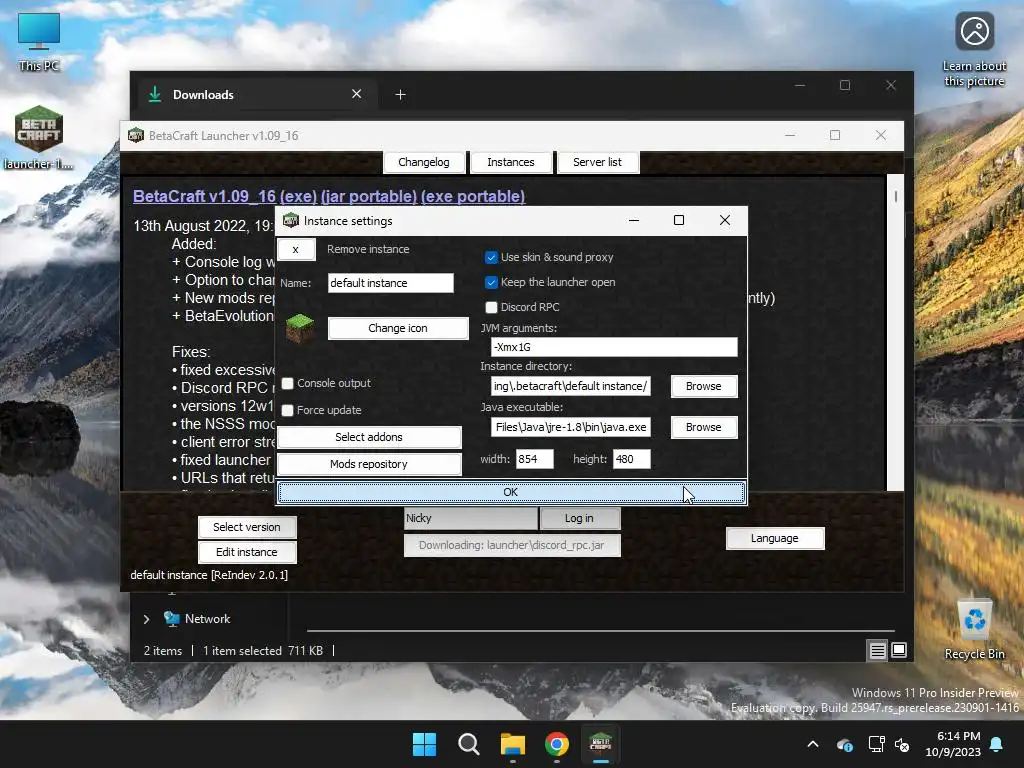Add new tab in Explorer window

(400, 95)
